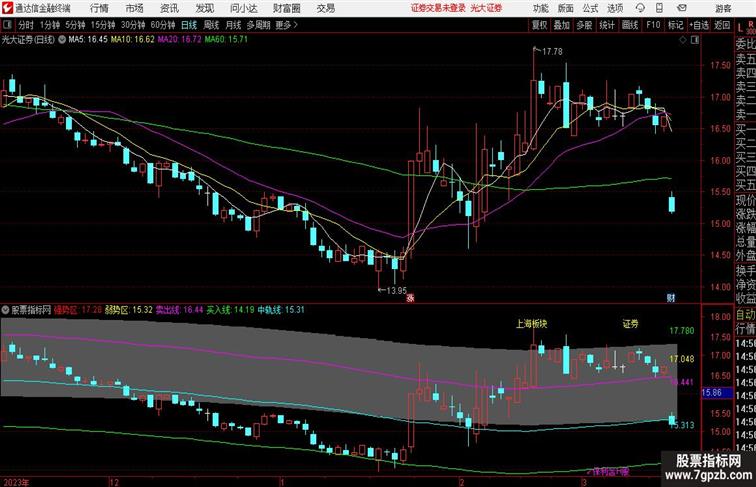Click the 通达信 red logo icon
Image resolution: width=756 pixels, height=487 pixels.
(7, 8)
